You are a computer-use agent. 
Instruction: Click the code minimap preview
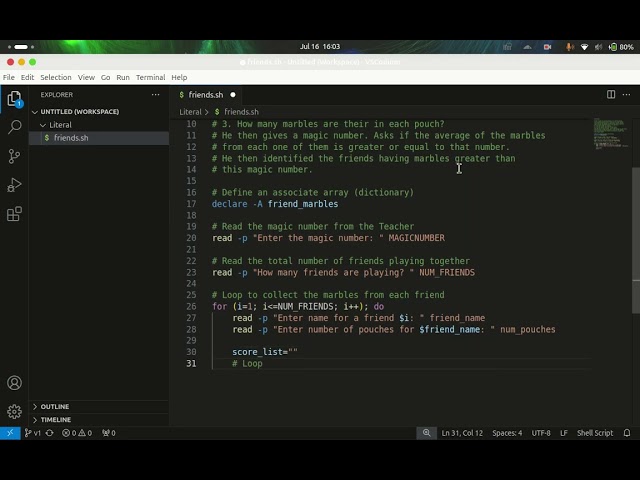click(610, 134)
